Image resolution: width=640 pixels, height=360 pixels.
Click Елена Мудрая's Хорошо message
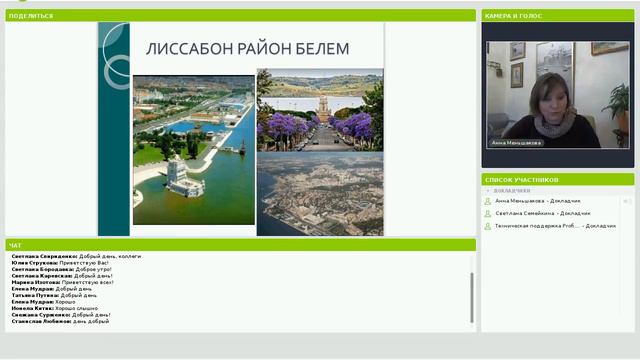[x=44, y=302]
